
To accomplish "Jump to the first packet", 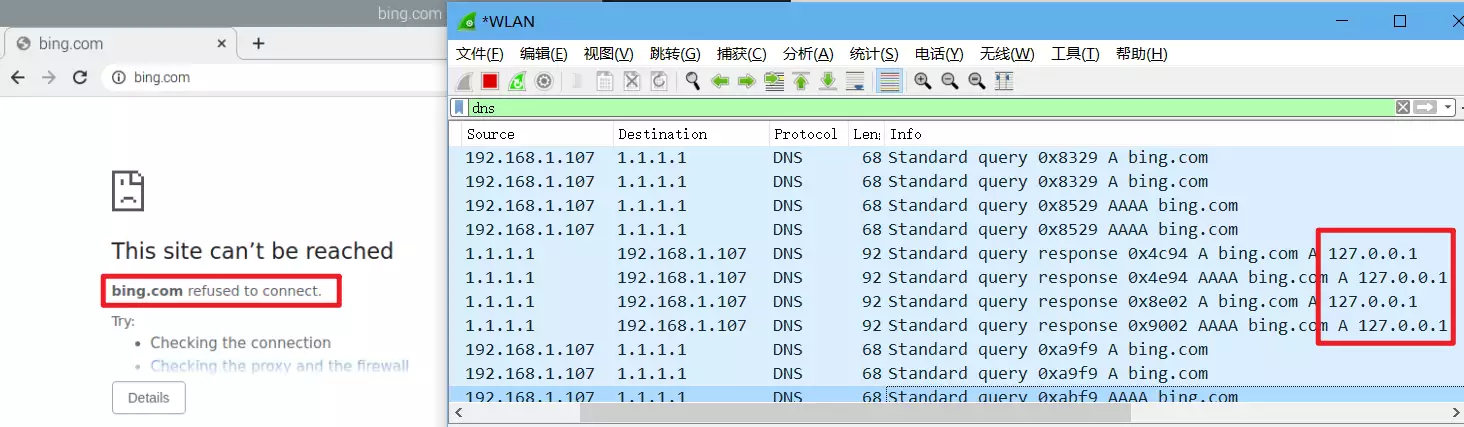I will click(801, 82).
